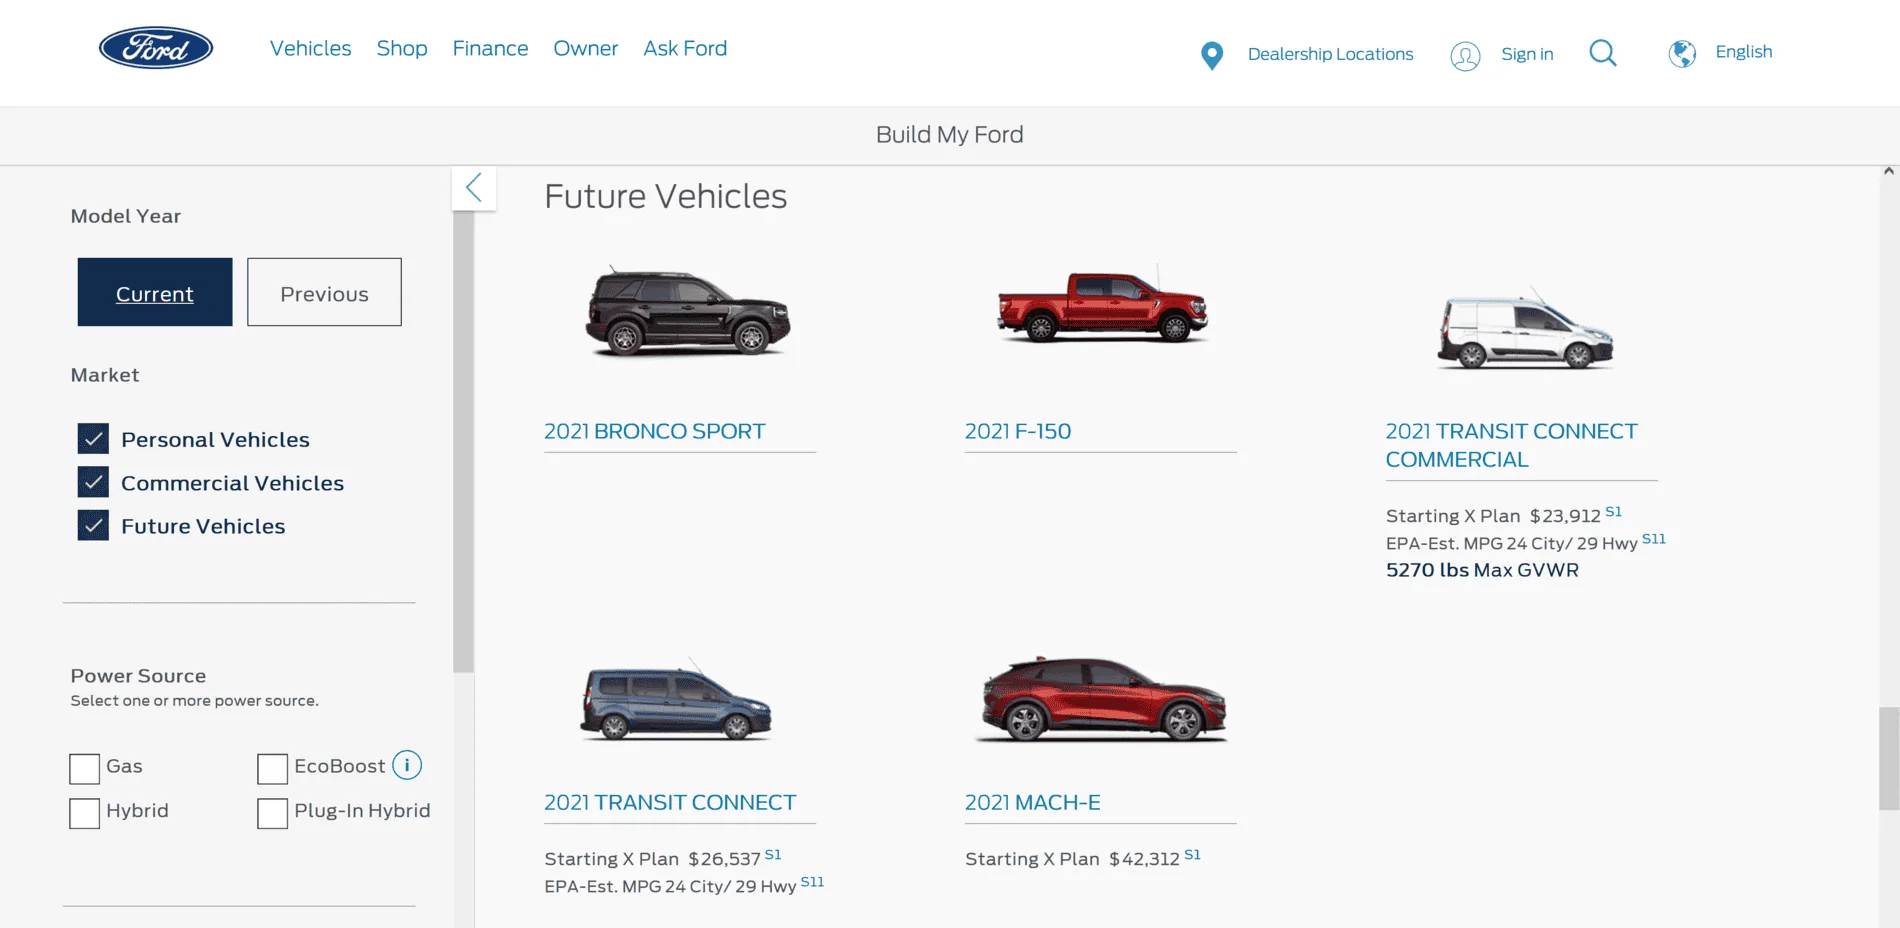Open search with the magnifier icon
This screenshot has width=1900, height=928.
(x=1603, y=53)
